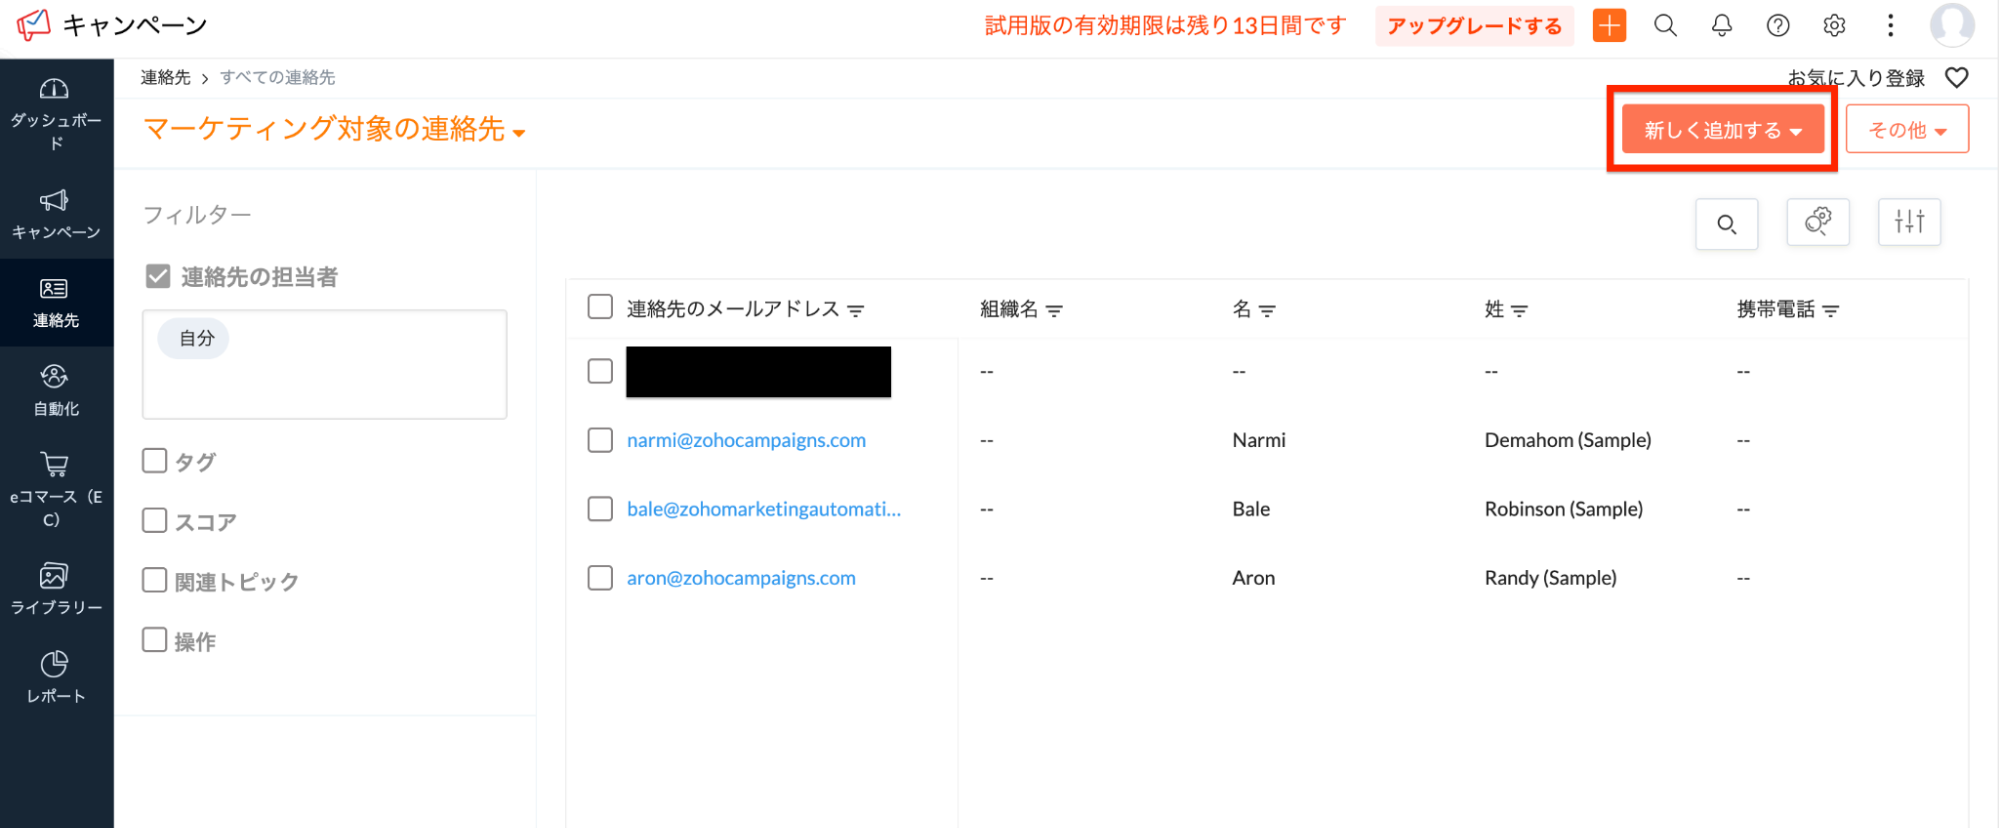Click the search icon above contact table
The width and height of the screenshot is (1999, 828).
pos(1726,224)
